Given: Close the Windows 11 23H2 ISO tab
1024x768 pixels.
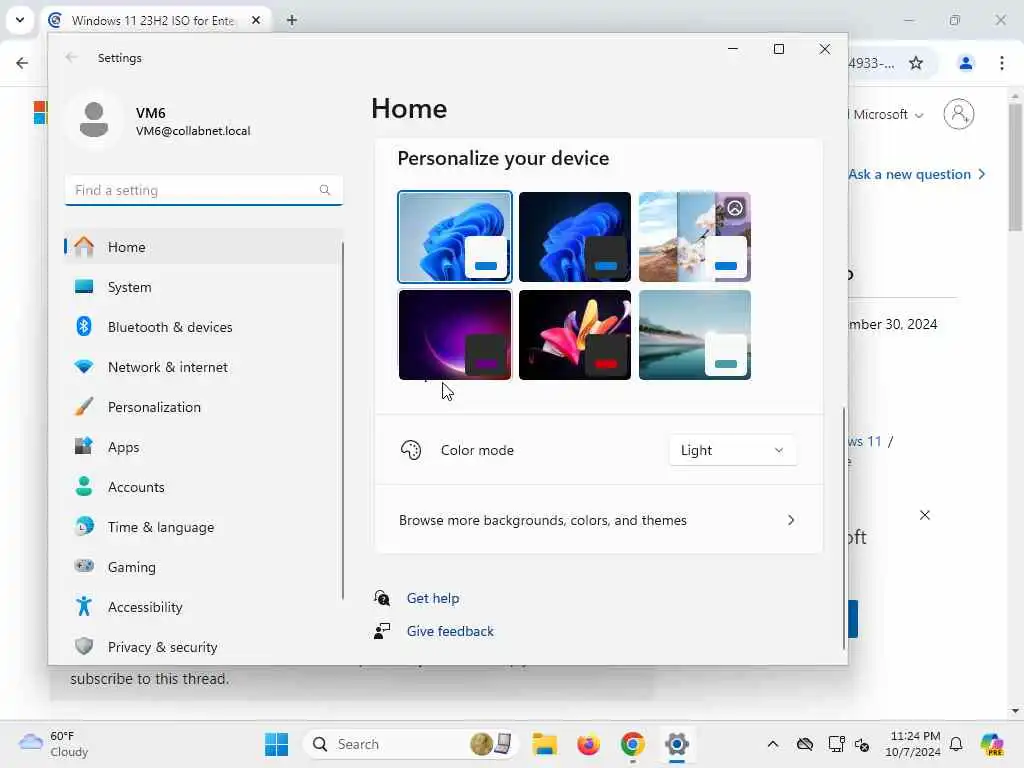Looking at the screenshot, I should pos(256,20).
